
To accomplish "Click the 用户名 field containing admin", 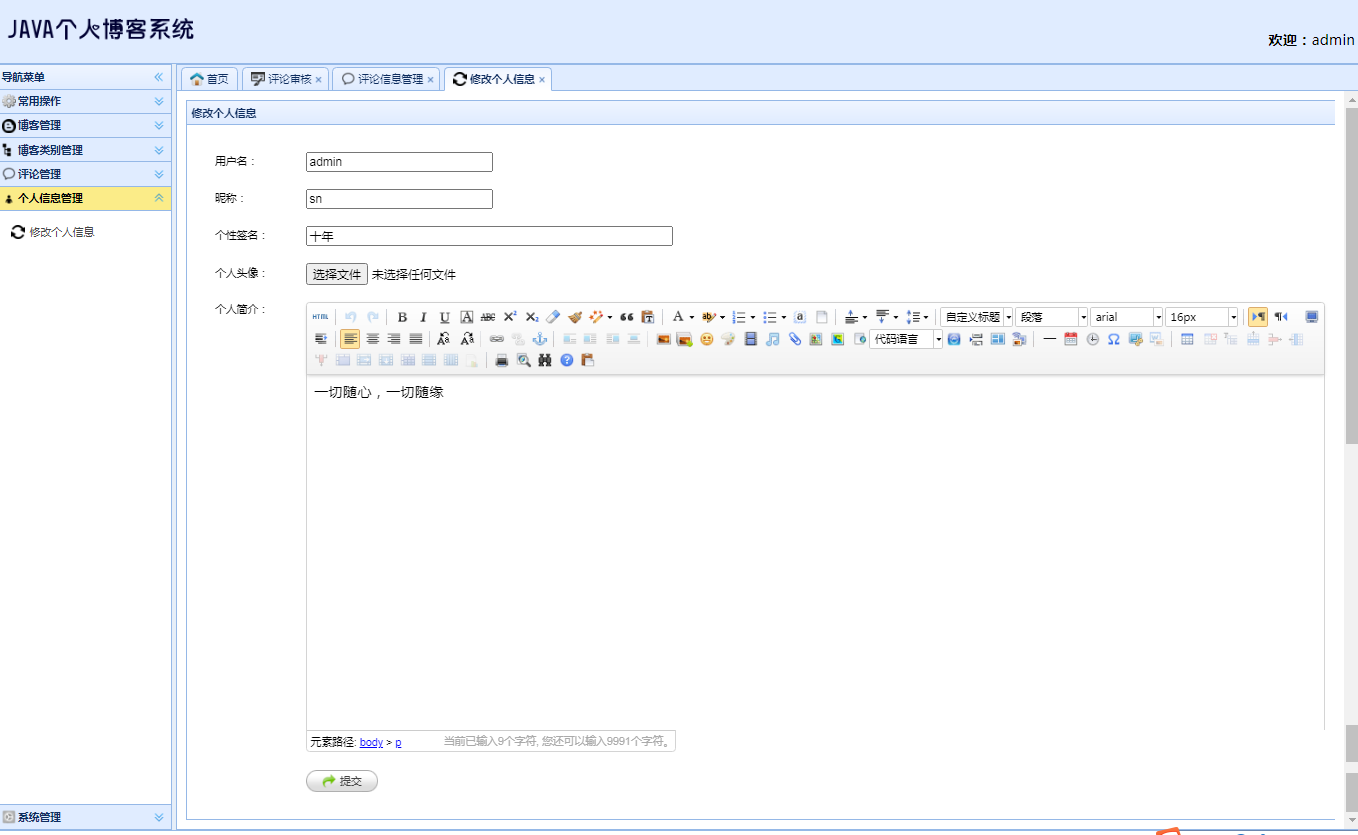I will coord(399,162).
